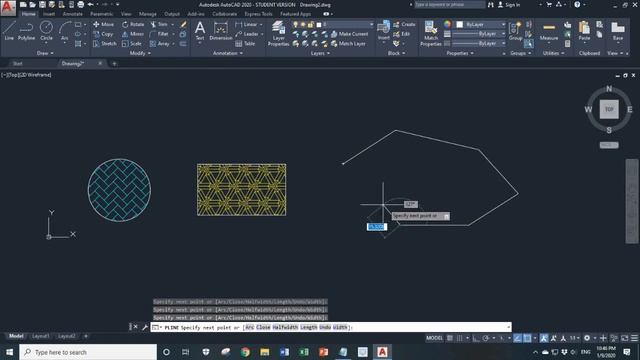Switch to the Start file tab
This screenshot has height=360, width=640.
pyautogui.click(x=18, y=64)
